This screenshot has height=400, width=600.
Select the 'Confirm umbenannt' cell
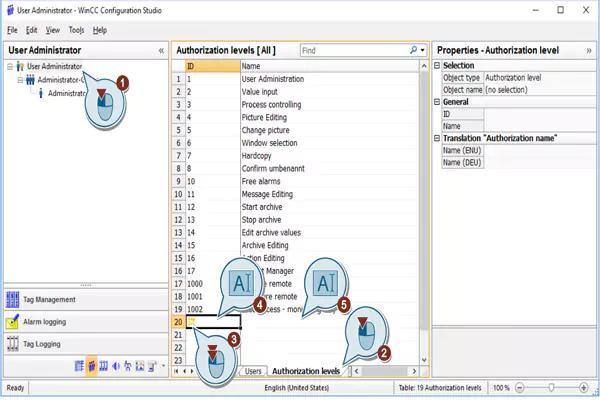(x=330, y=168)
